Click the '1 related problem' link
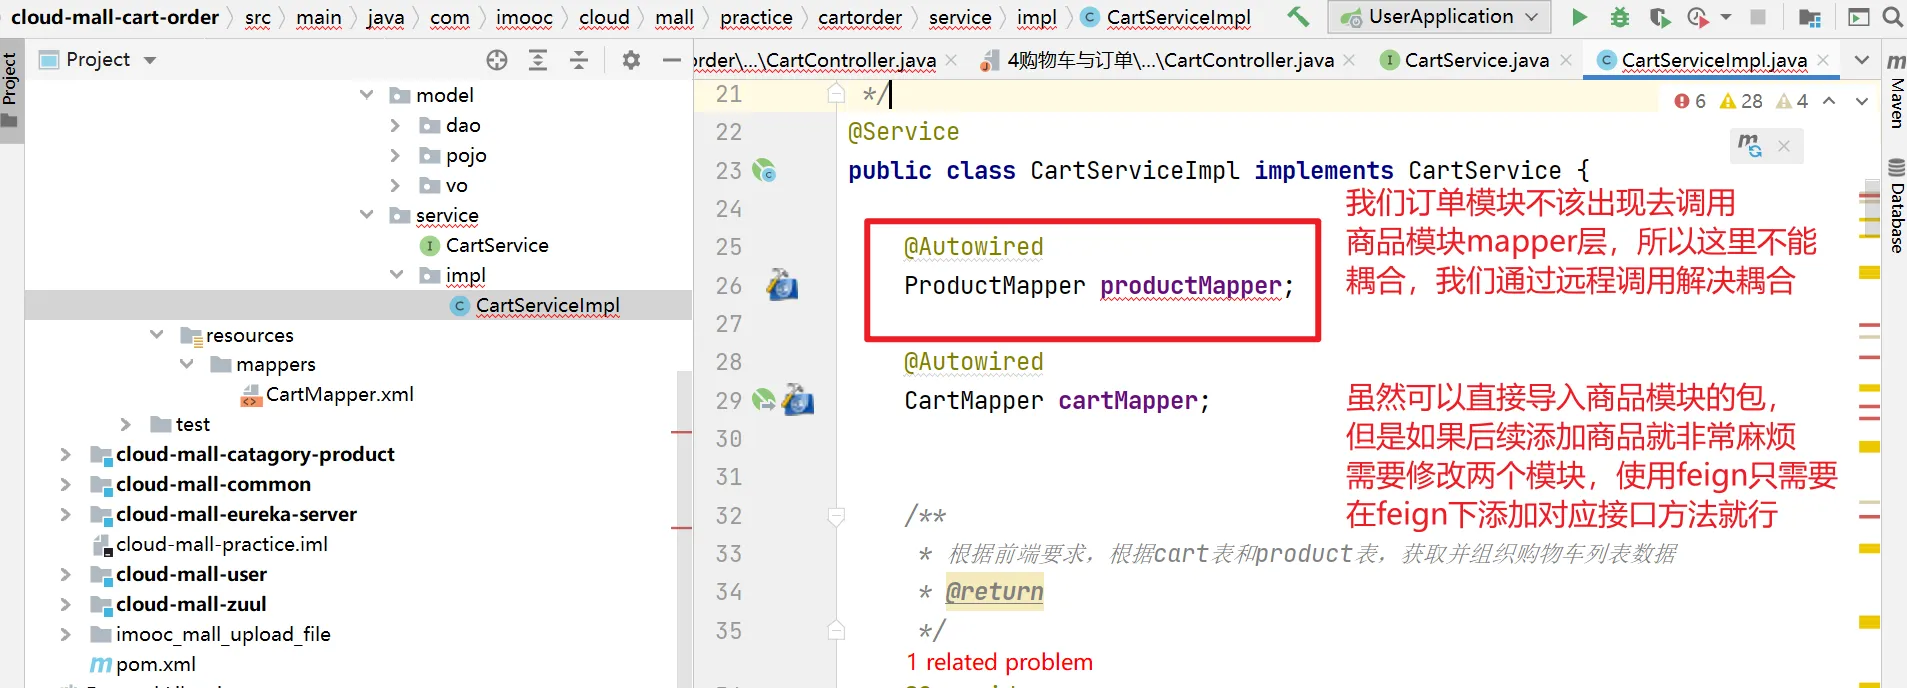This screenshot has height=688, width=1907. click(999, 662)
